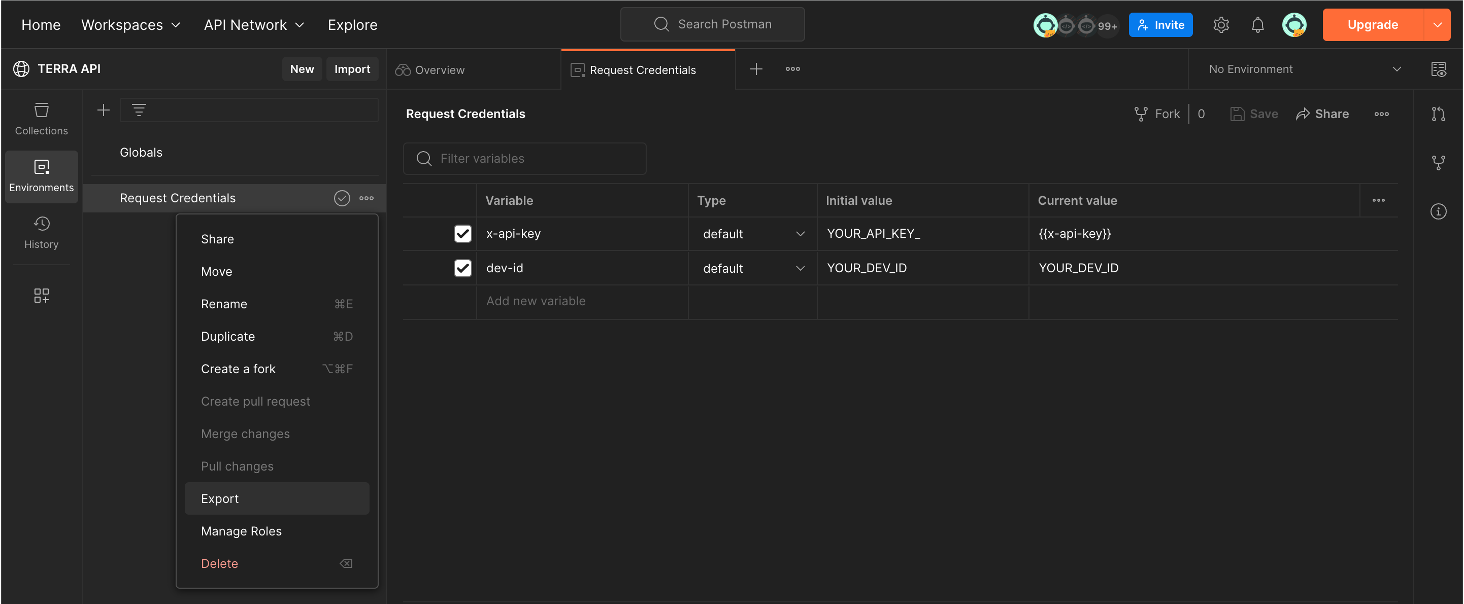This screenshot has height=604, width=1464.
Task: Click the Import button
Action: point(352,69)
